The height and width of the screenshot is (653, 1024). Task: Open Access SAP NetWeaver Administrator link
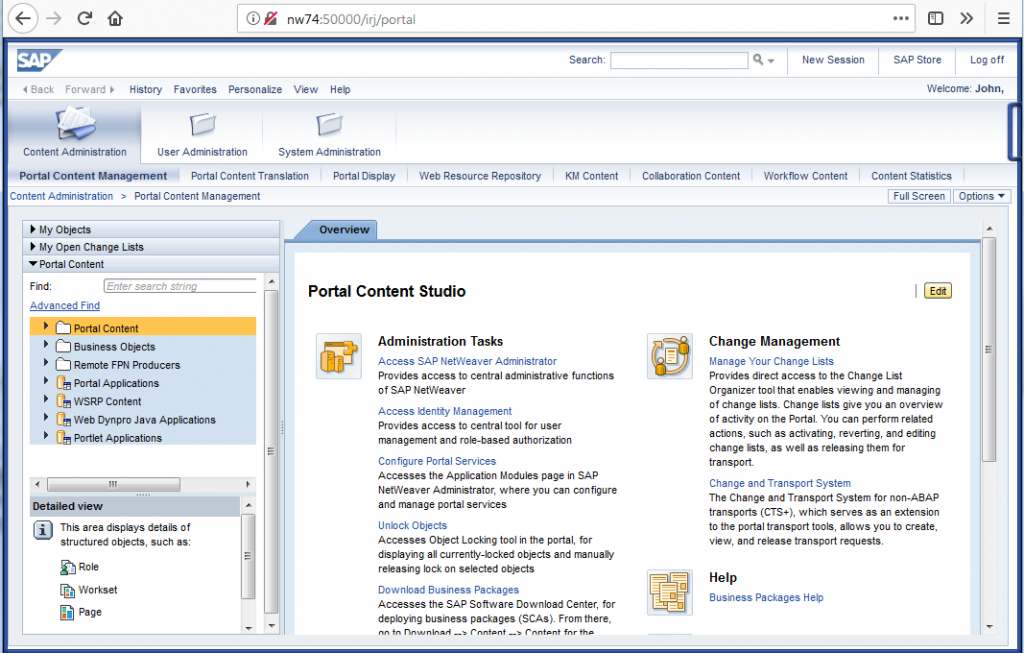point(467,361)
